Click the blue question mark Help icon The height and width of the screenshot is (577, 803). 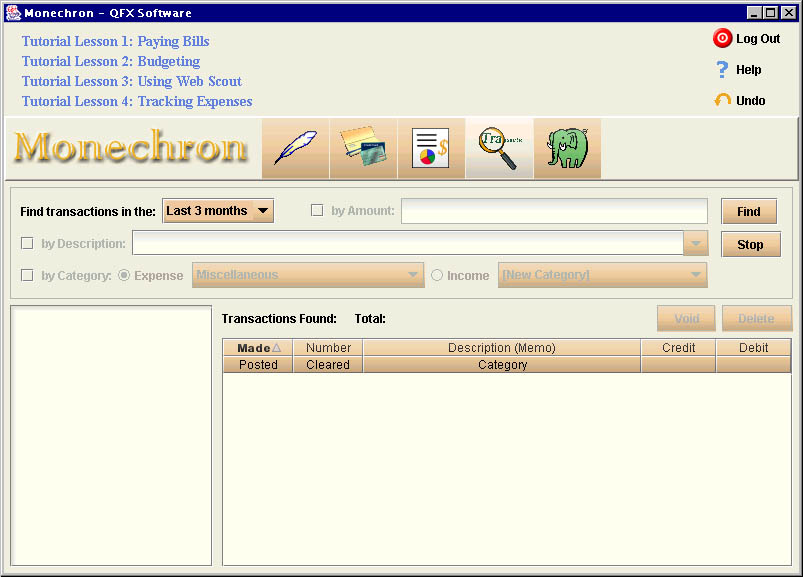pyautogui.click(x=722, y=70)
